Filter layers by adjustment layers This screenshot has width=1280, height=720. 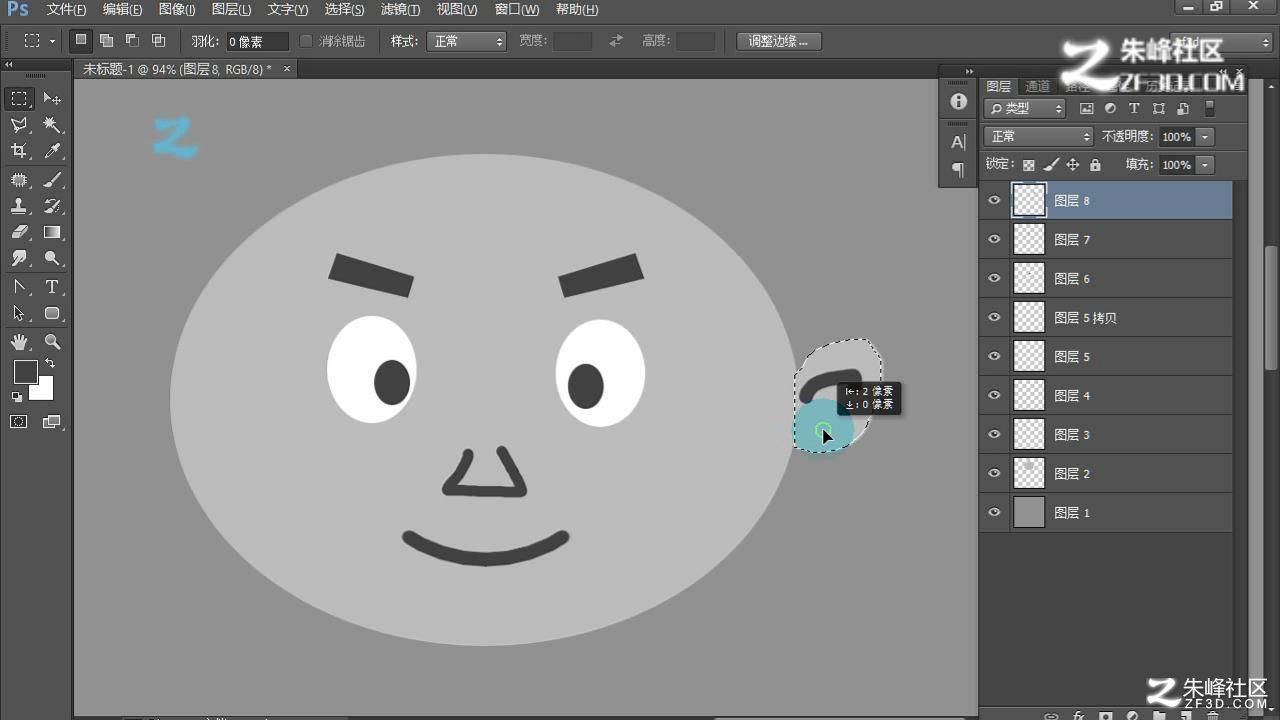[x=1111, y=108]
